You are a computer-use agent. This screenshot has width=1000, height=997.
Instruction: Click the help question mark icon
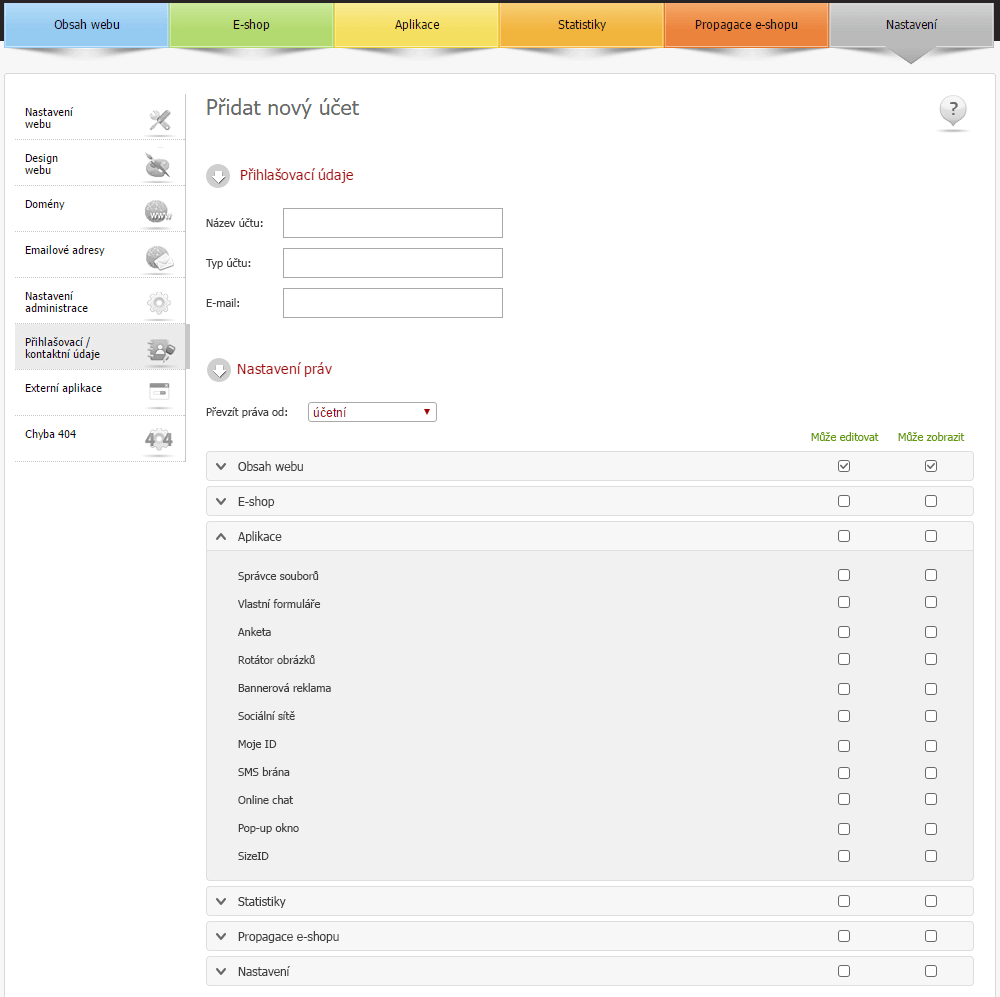pyautogui.click(x=953, y=110)
